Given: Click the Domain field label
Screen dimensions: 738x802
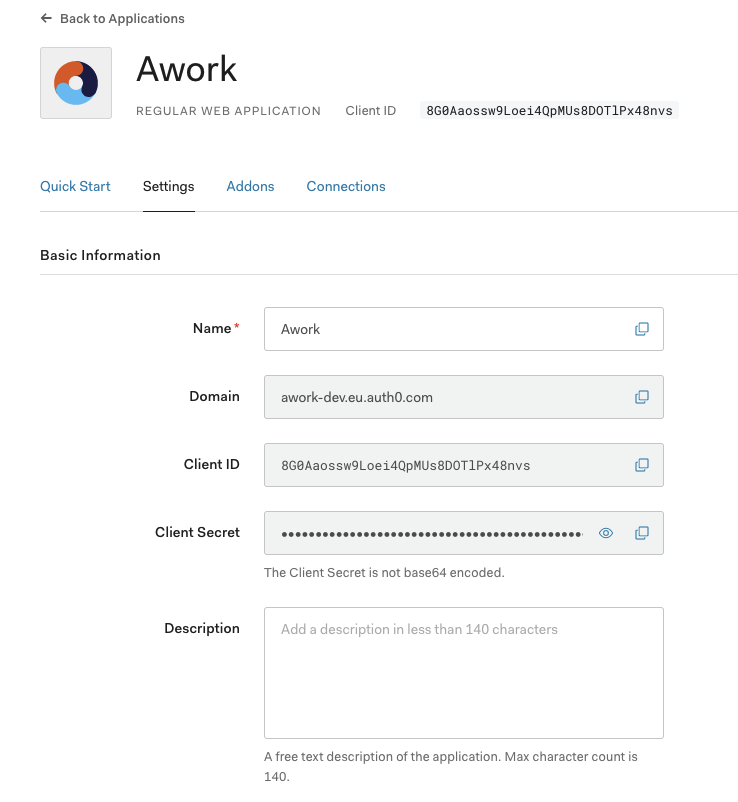Looking at the screenshot, I should point(214,396).
